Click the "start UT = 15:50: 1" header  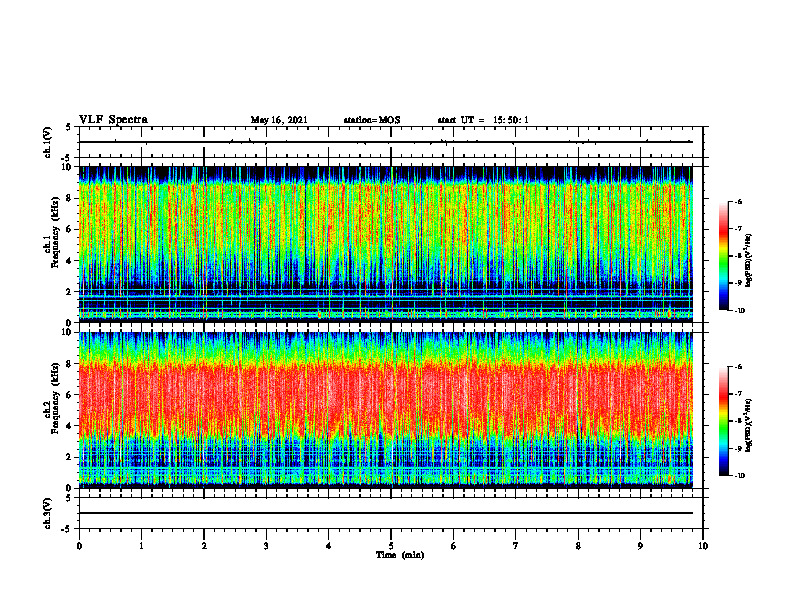tap(483, 120)
